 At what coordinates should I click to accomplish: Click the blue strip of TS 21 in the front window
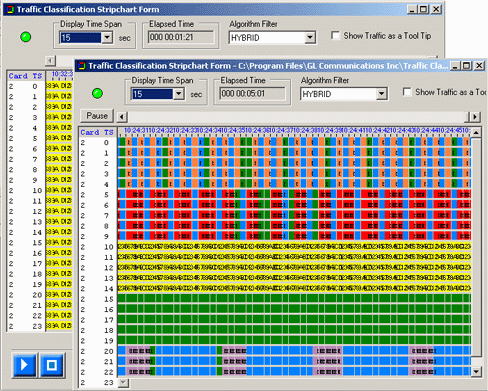coord(294,362)
